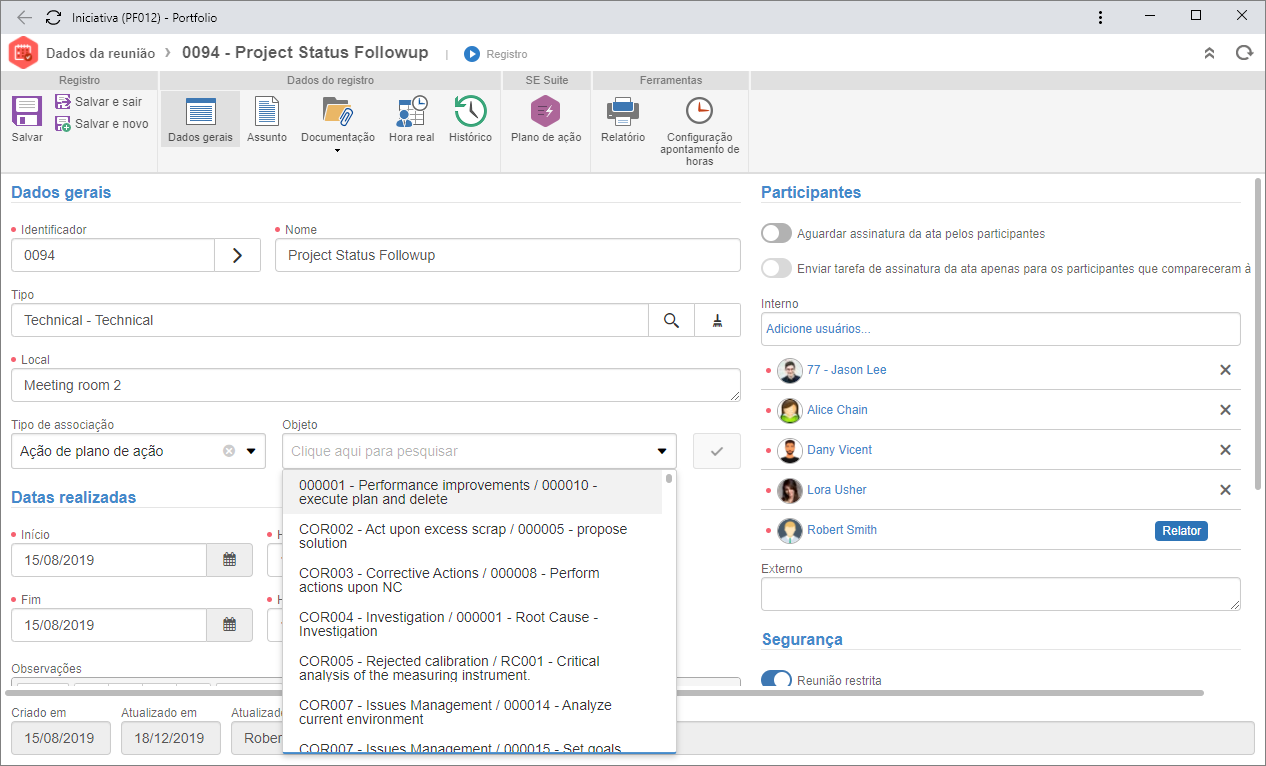This screenshot has width=1266, height=766.
Task: Open the Início calendar picker
Action: pos(230,560)
